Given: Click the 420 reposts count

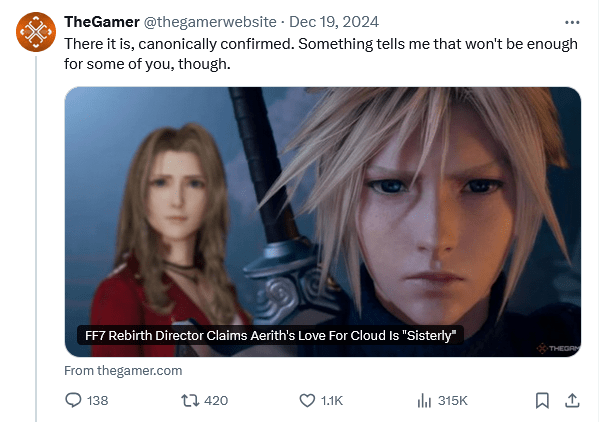Looking at the screenshot, I should [216, 400].
